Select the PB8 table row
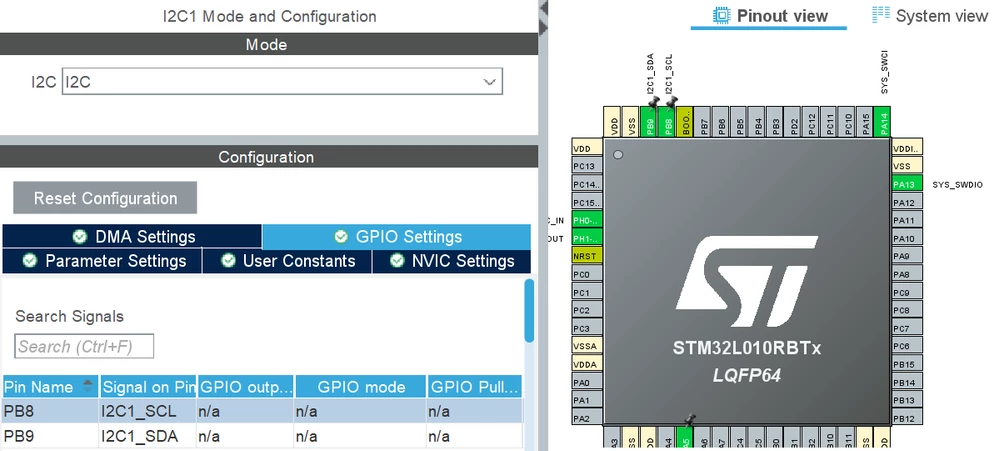The height and width of the screenshot is (451, 999). click(262, 411)
